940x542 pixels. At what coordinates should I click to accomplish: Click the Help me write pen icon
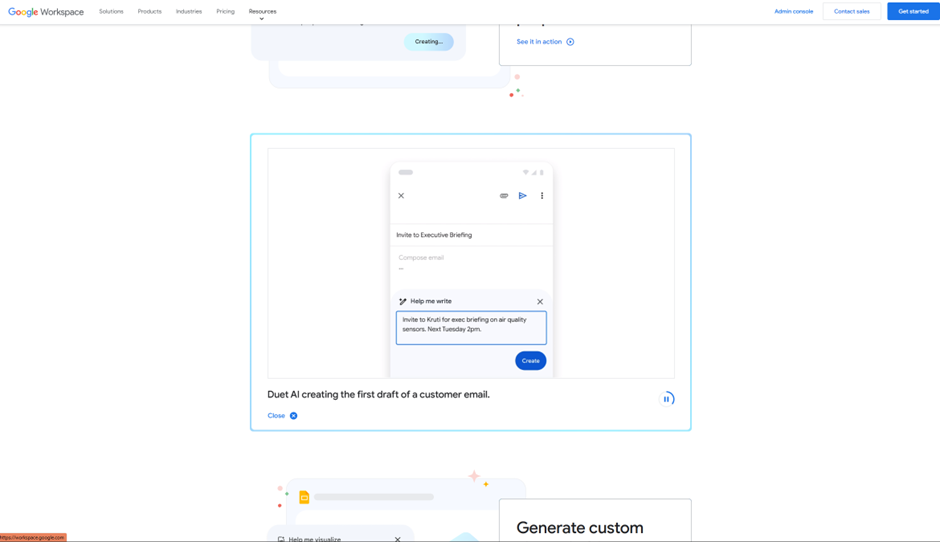coord(402,302)
